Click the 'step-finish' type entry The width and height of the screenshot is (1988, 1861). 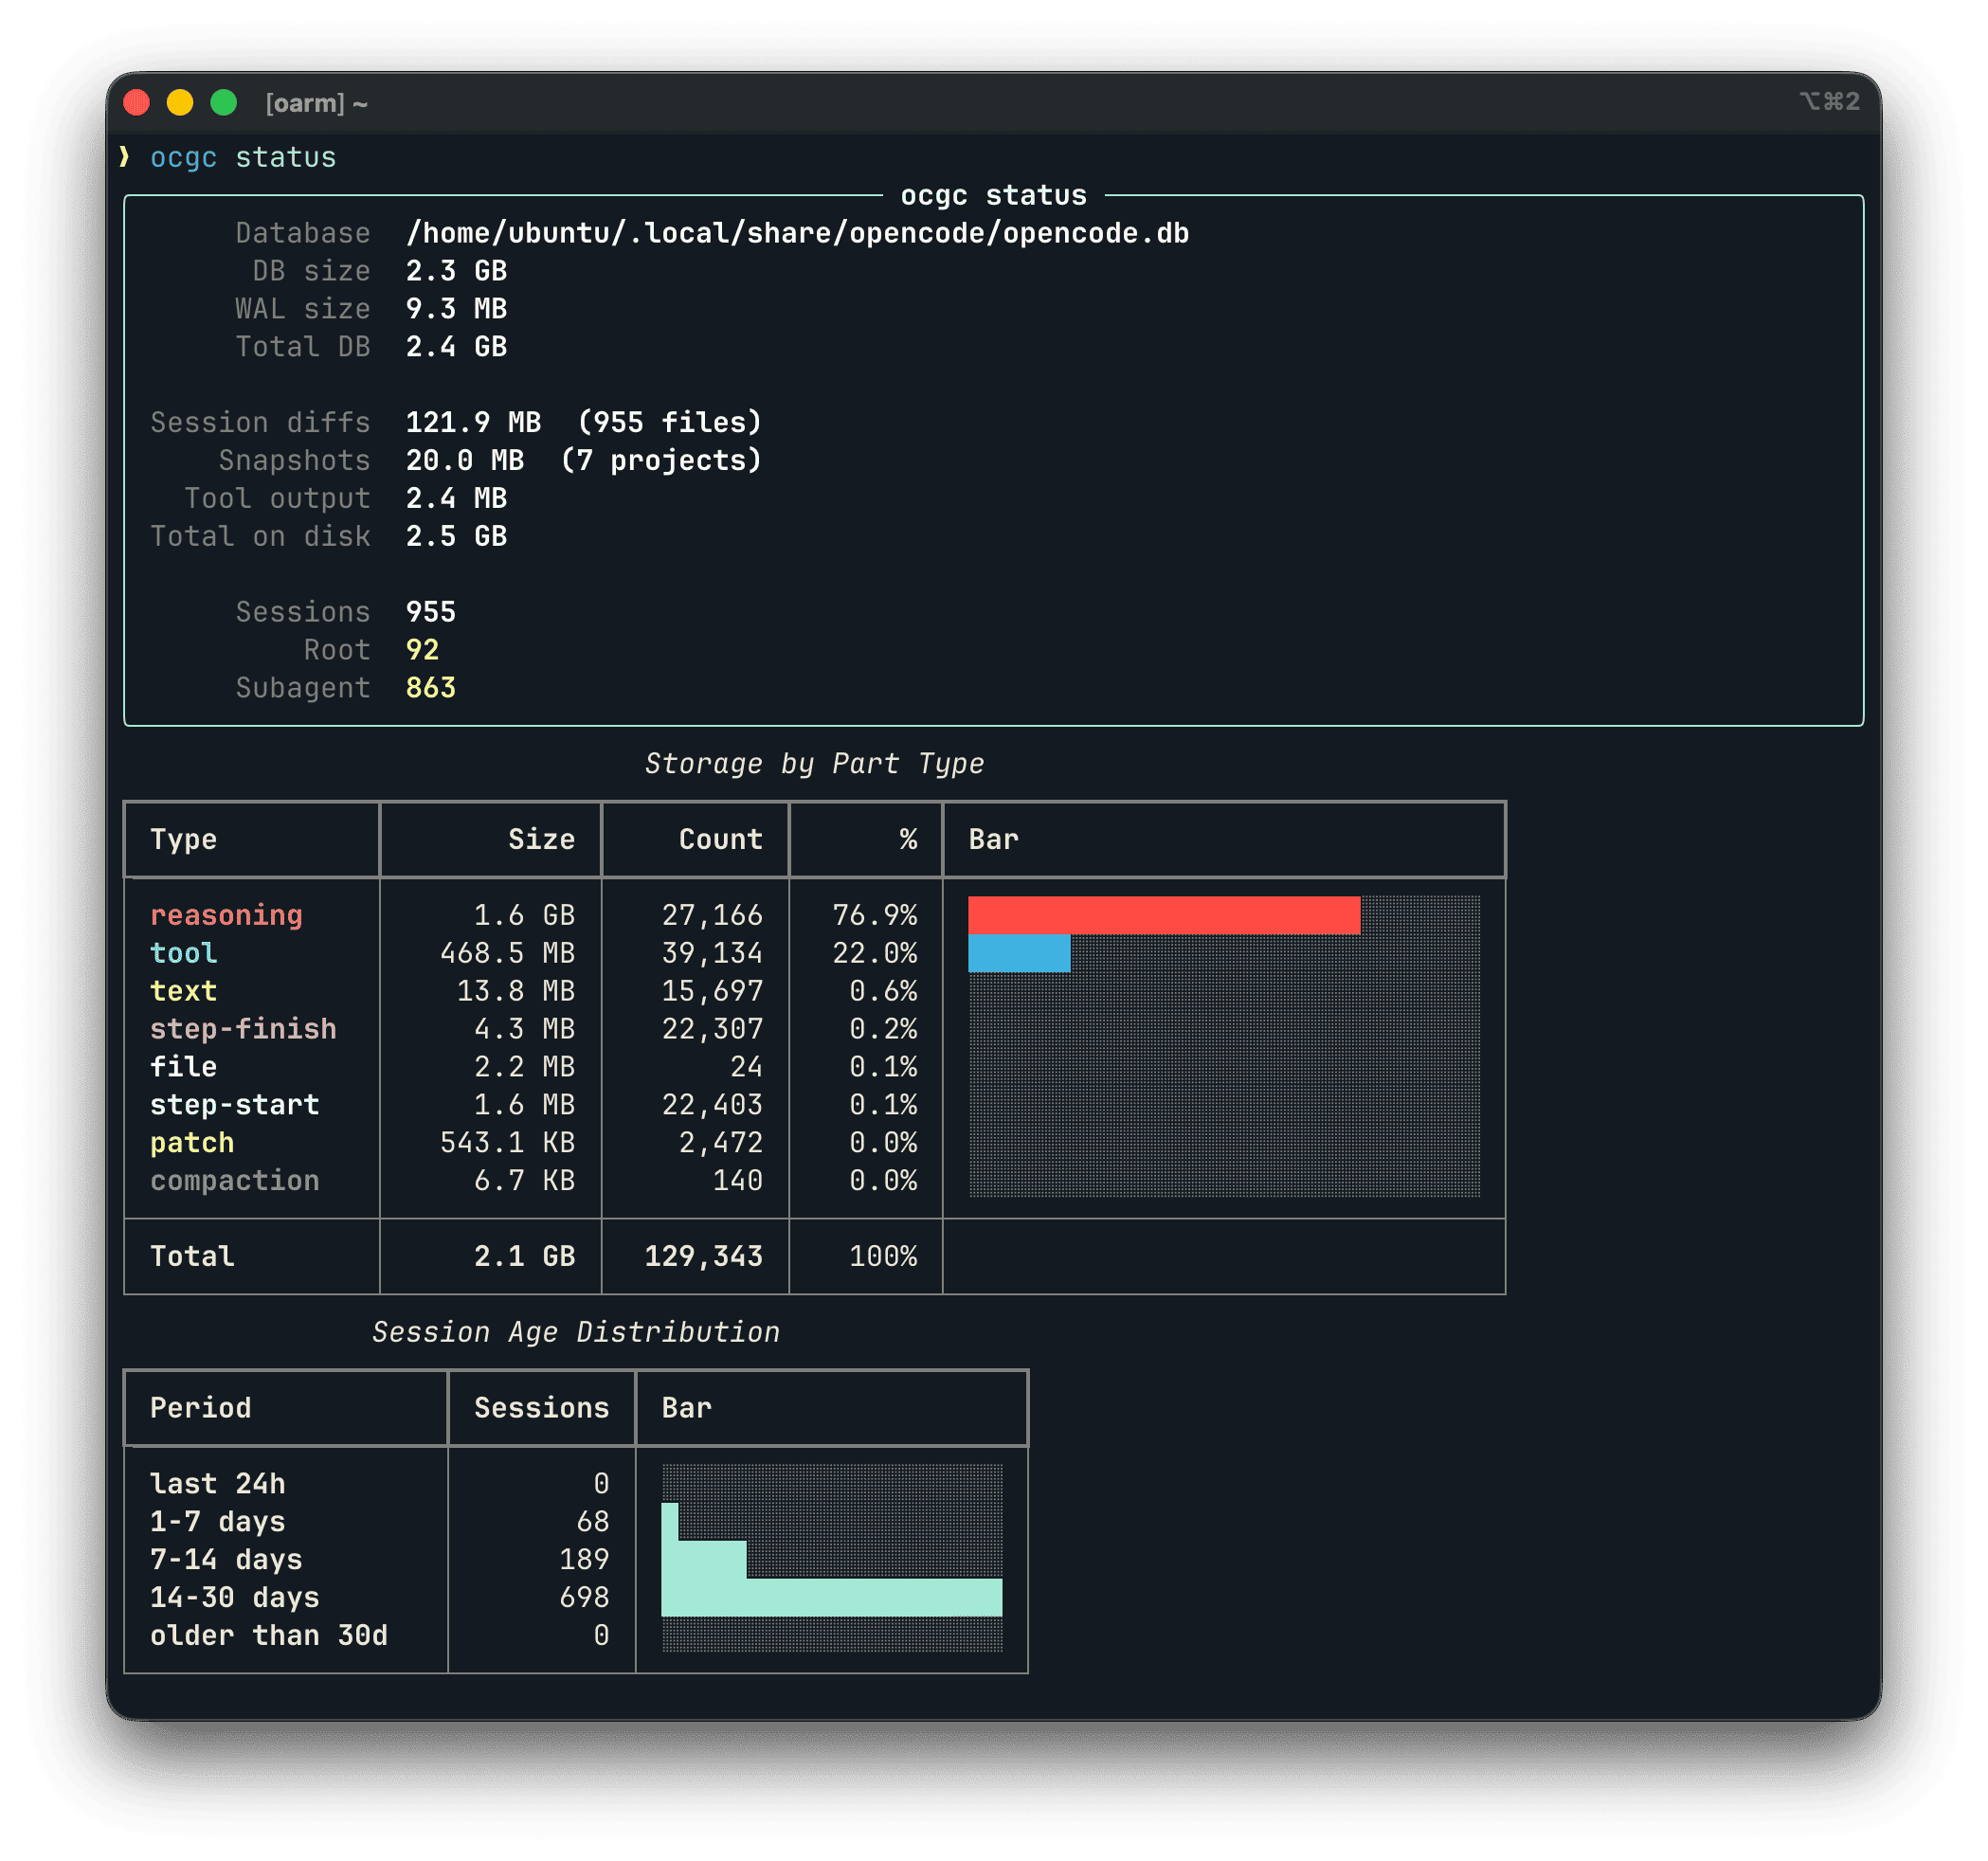243,1029
